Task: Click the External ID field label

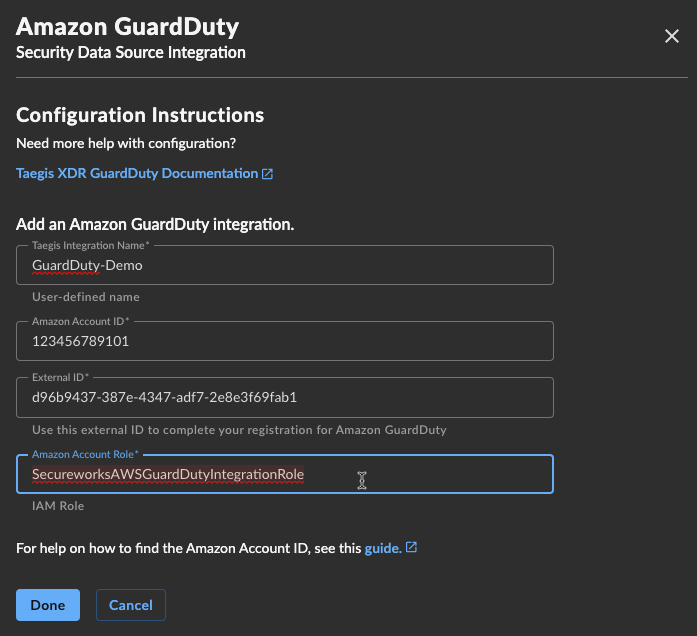Action: coord(60,377)
